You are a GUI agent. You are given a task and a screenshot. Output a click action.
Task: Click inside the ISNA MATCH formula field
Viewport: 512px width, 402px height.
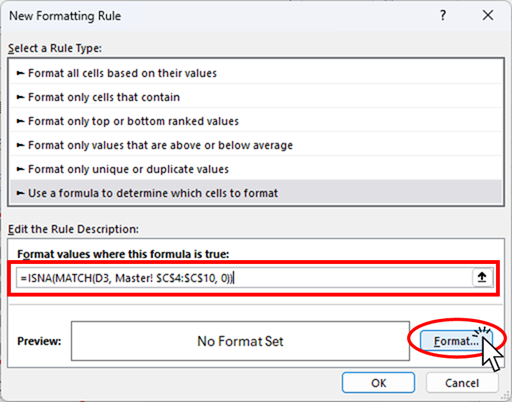(x=244, y=278)
